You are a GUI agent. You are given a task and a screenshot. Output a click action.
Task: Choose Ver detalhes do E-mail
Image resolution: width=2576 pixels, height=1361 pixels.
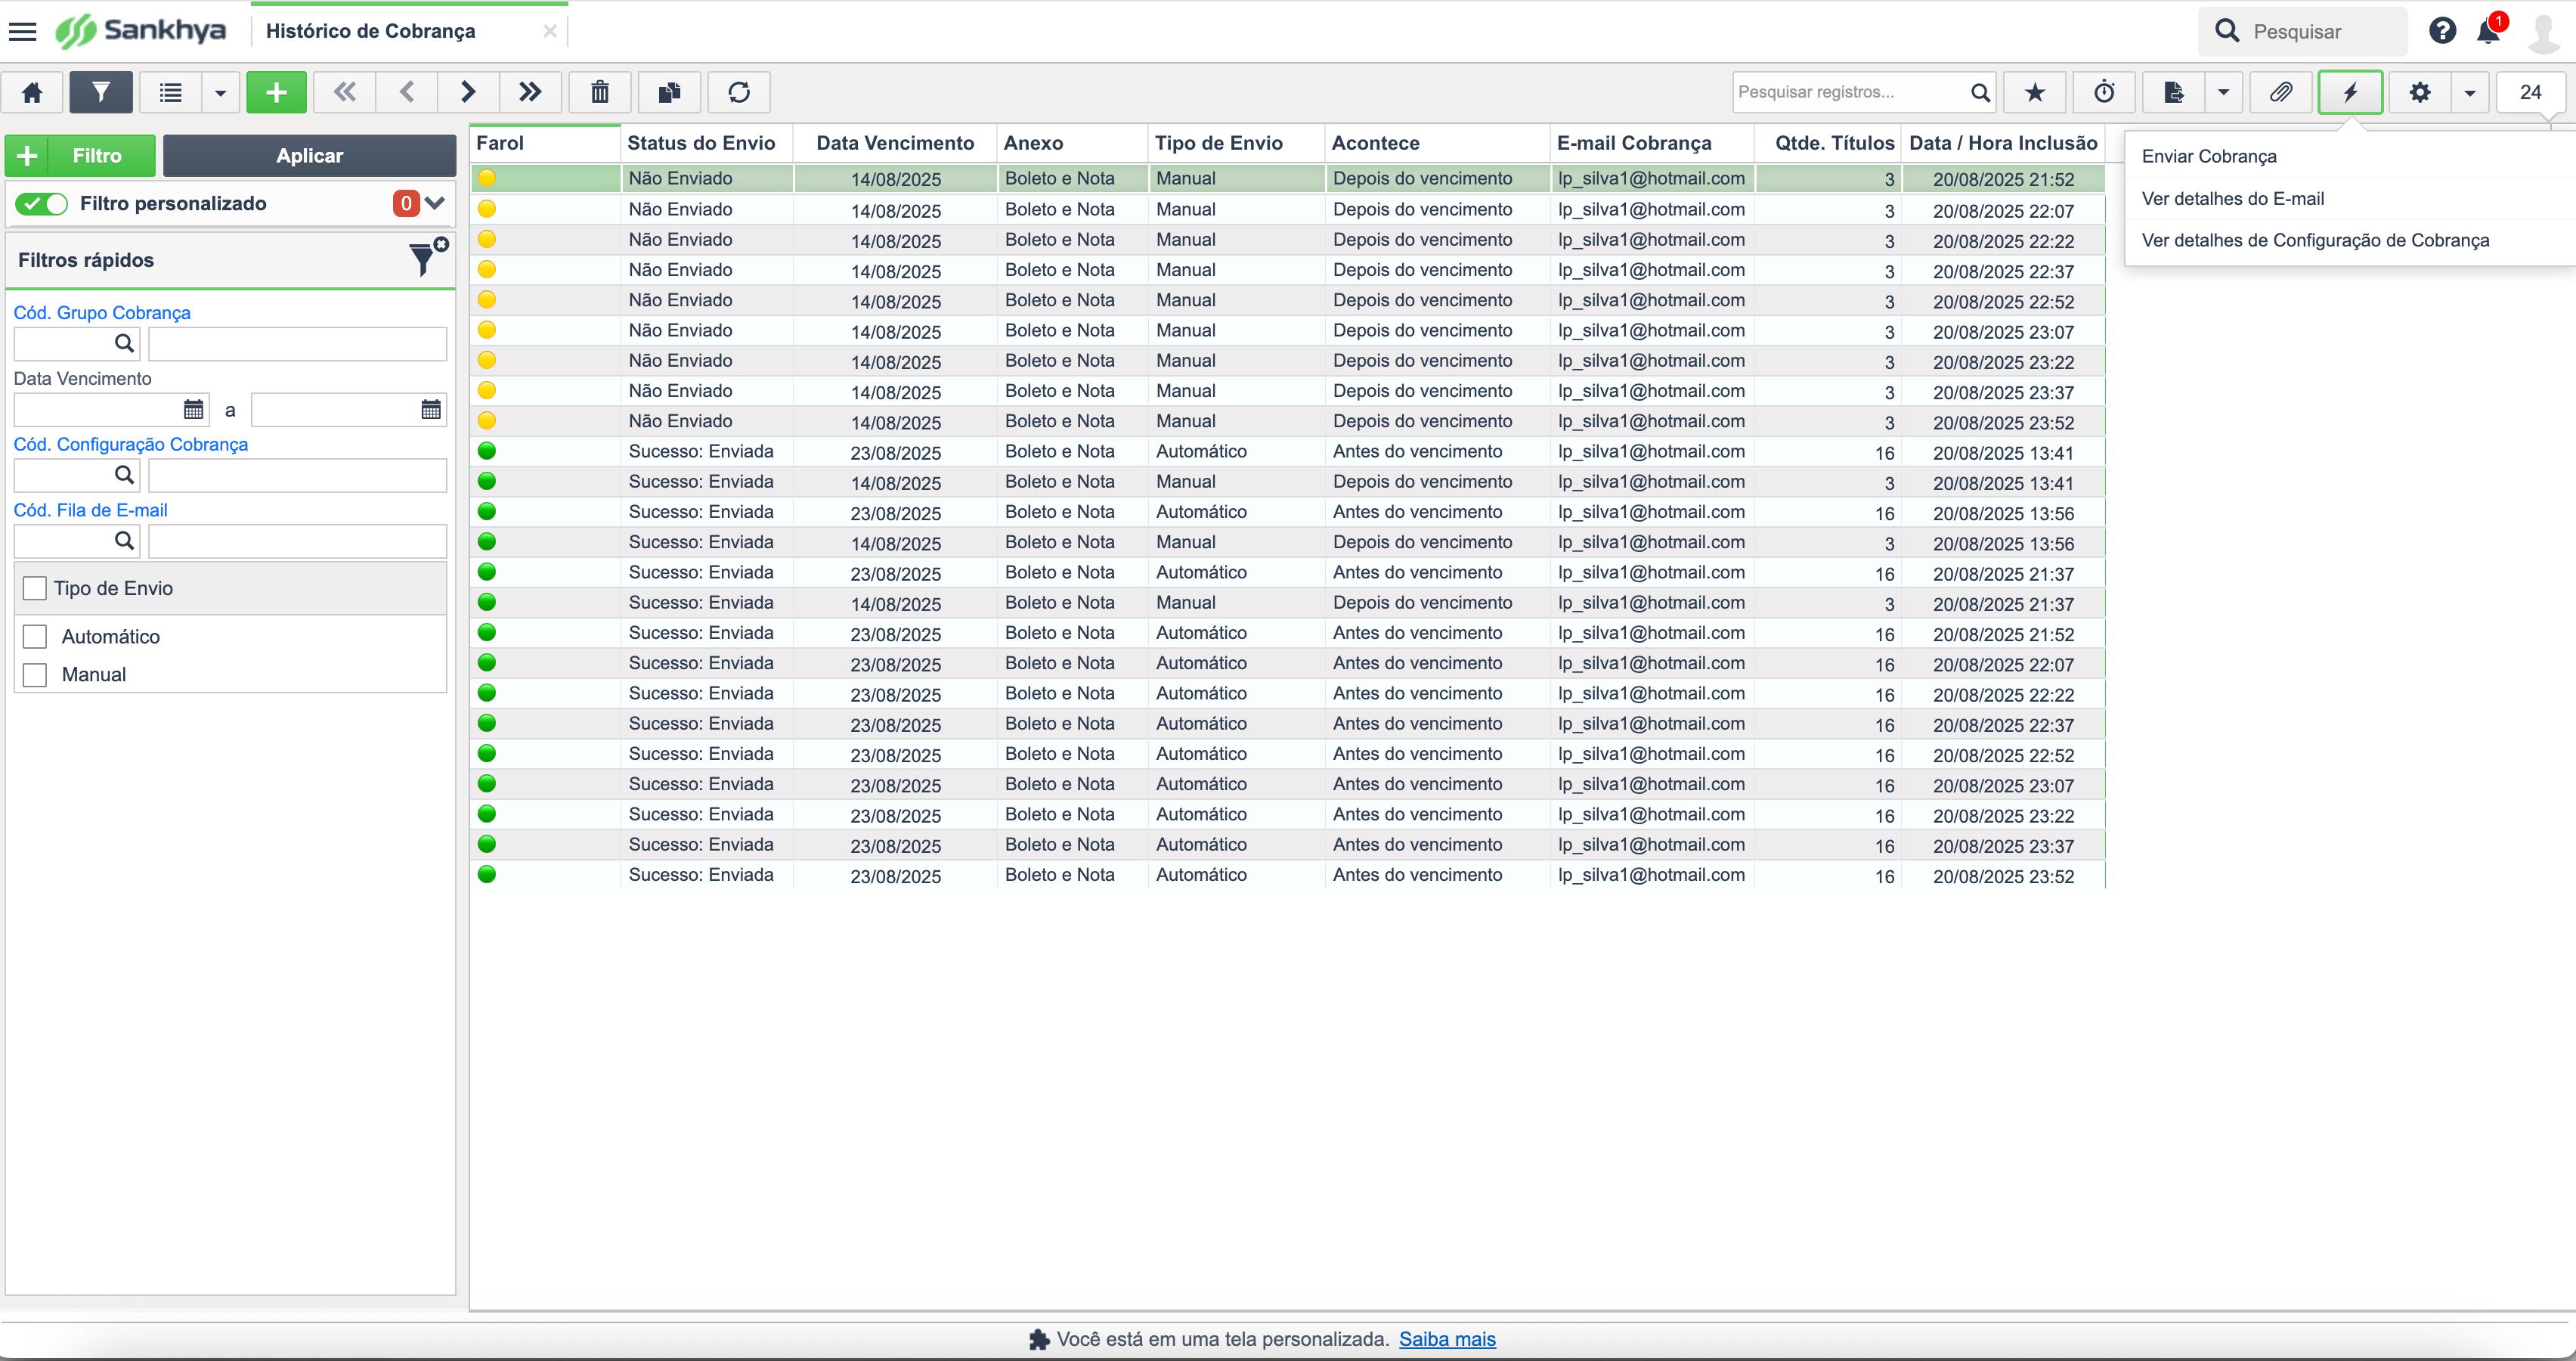(2232, 199)
